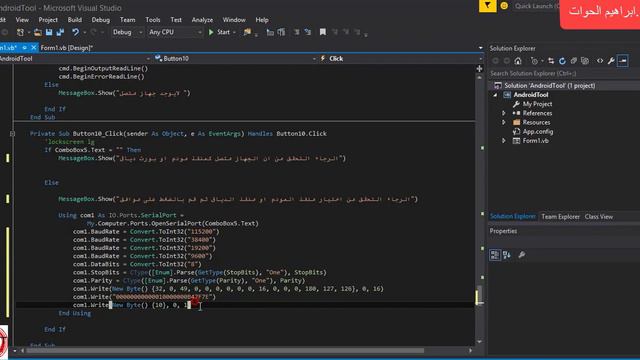Click the Categorized icon in Properties panel
Image resolution: width=640 pixels, height=360 pixels.
(495, 255)
